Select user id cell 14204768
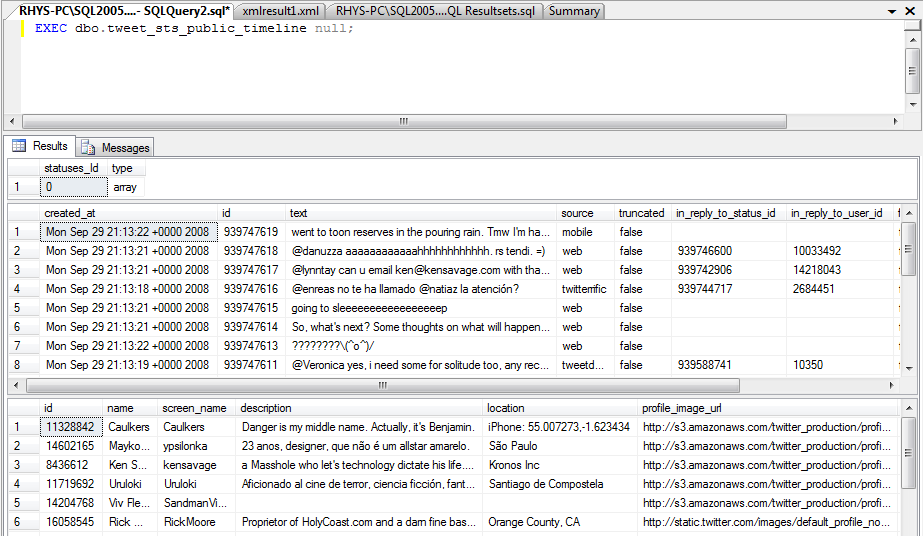 click(71, 503)
